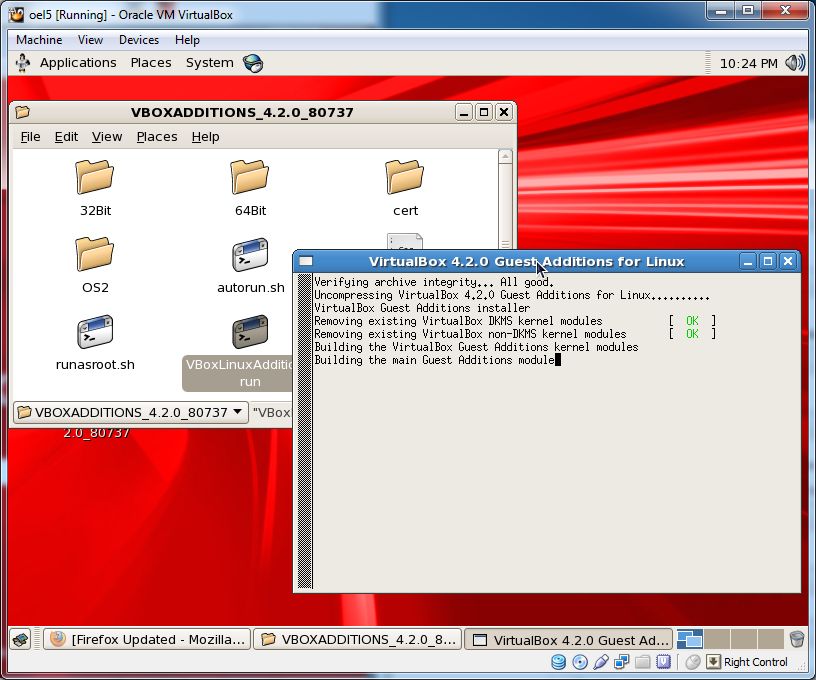Open the GNOME Places menu on the top panel

[151, 63]
